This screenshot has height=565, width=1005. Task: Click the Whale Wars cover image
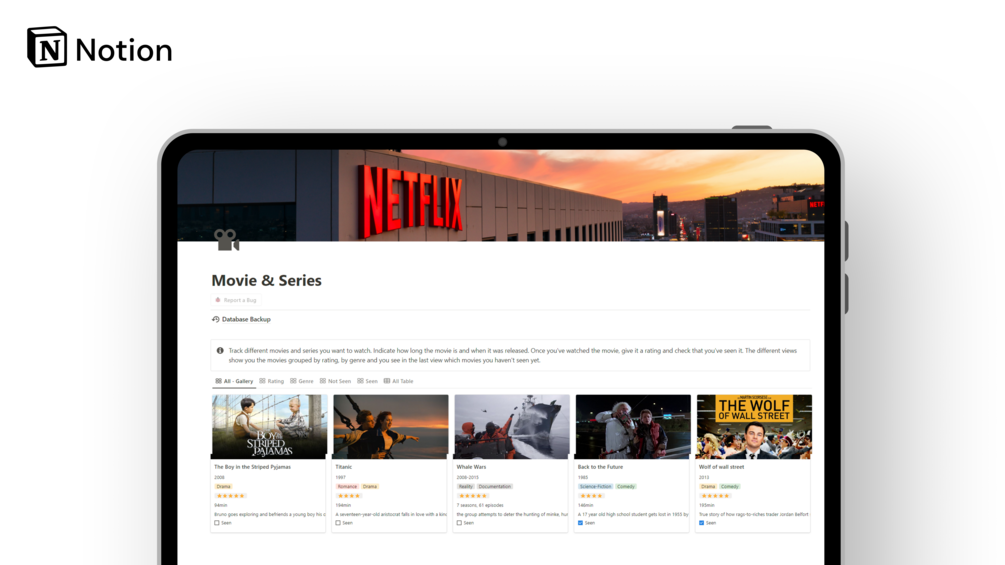click(x=511, y=427)
